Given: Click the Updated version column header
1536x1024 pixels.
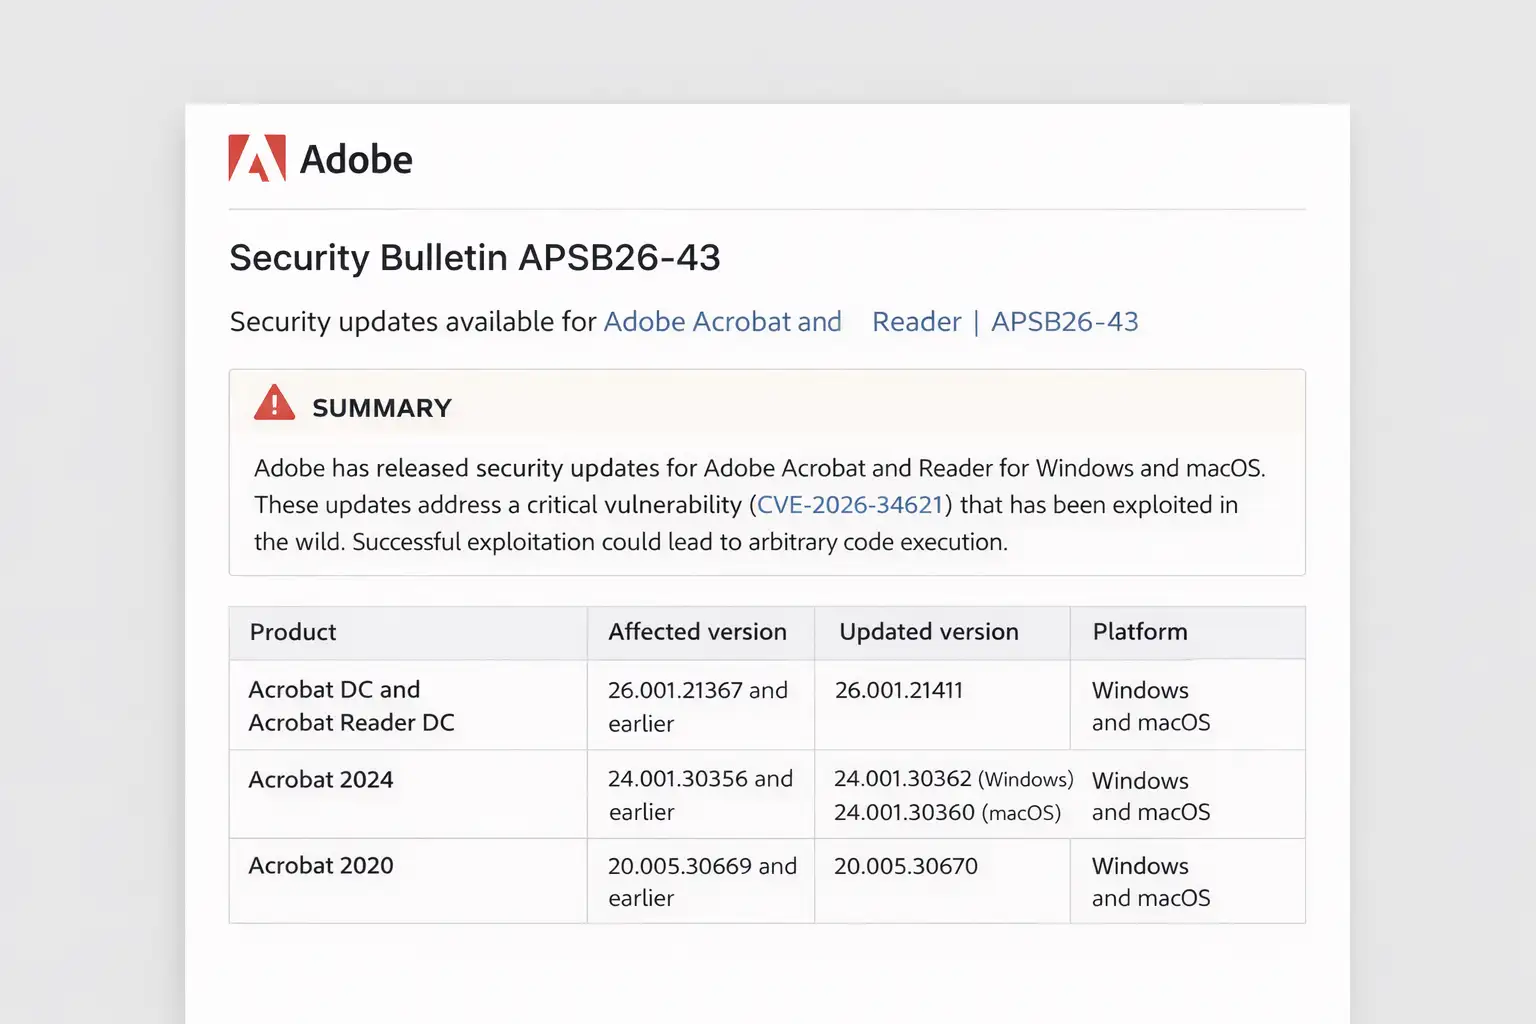Looking at the screenshot, I should 928,632.
